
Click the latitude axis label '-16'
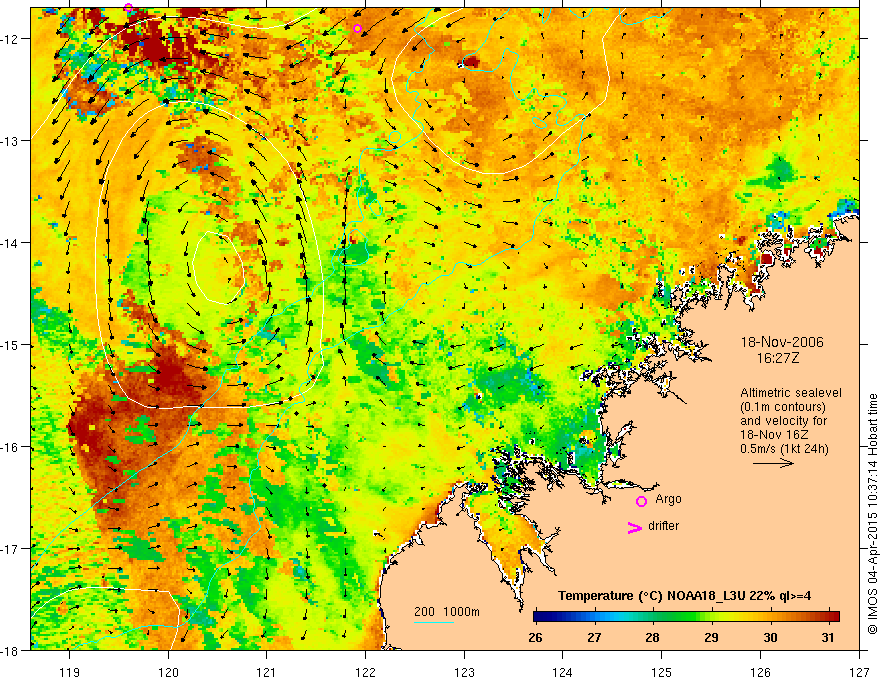click(x=11, y=447)
